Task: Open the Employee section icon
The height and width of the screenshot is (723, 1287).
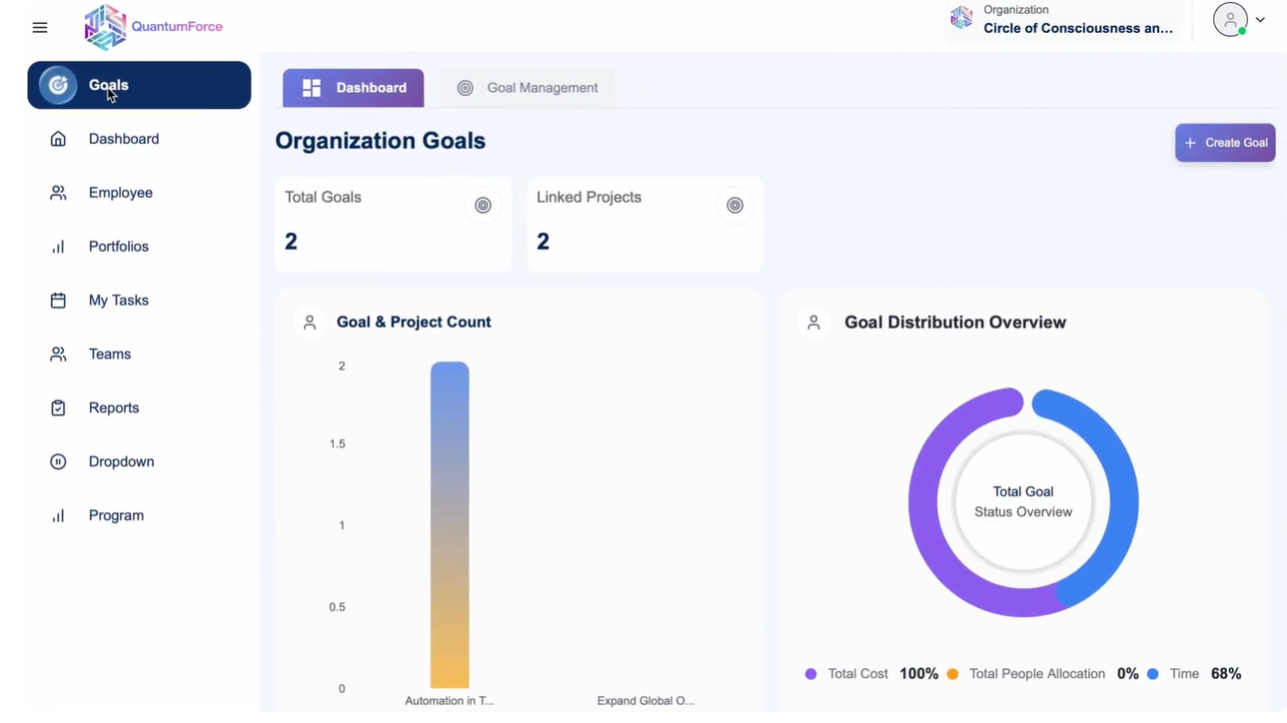Action: (59, 192)
